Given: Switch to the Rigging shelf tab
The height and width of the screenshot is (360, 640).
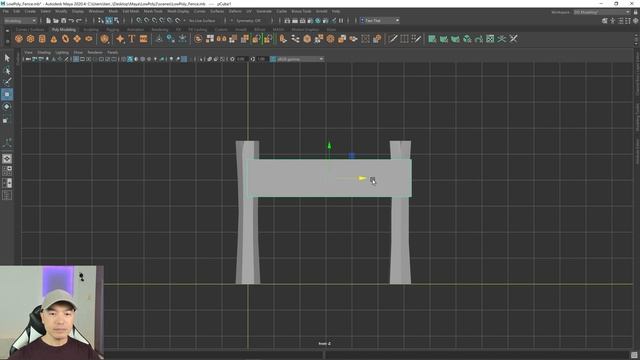Looking at the screenshot, I should [x=113, y=30].
